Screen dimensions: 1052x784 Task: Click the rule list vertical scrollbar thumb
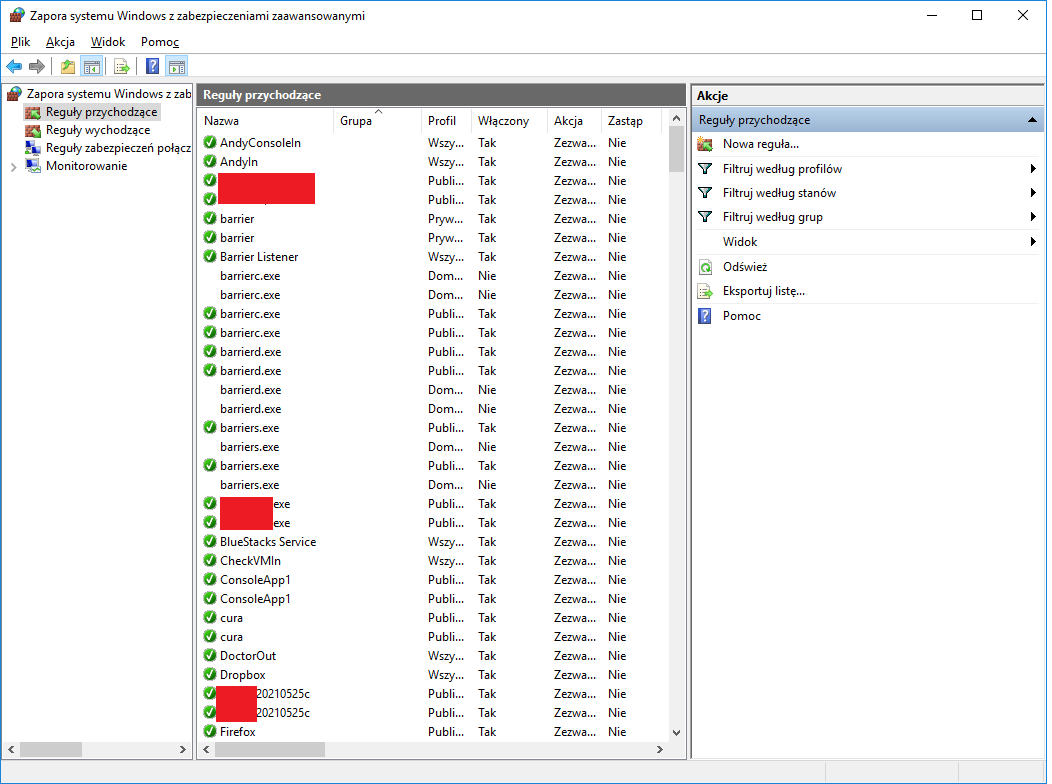(676, 150)
